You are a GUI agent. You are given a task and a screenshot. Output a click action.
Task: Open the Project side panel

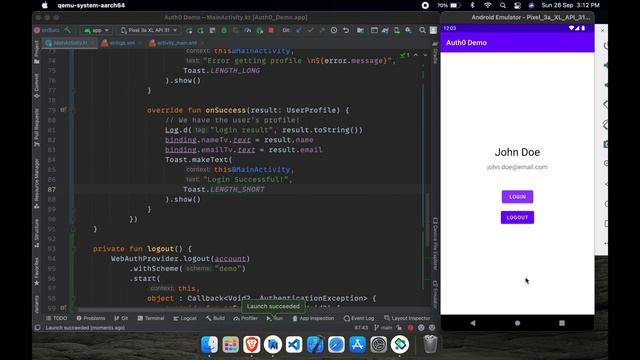tap(37, 52)
